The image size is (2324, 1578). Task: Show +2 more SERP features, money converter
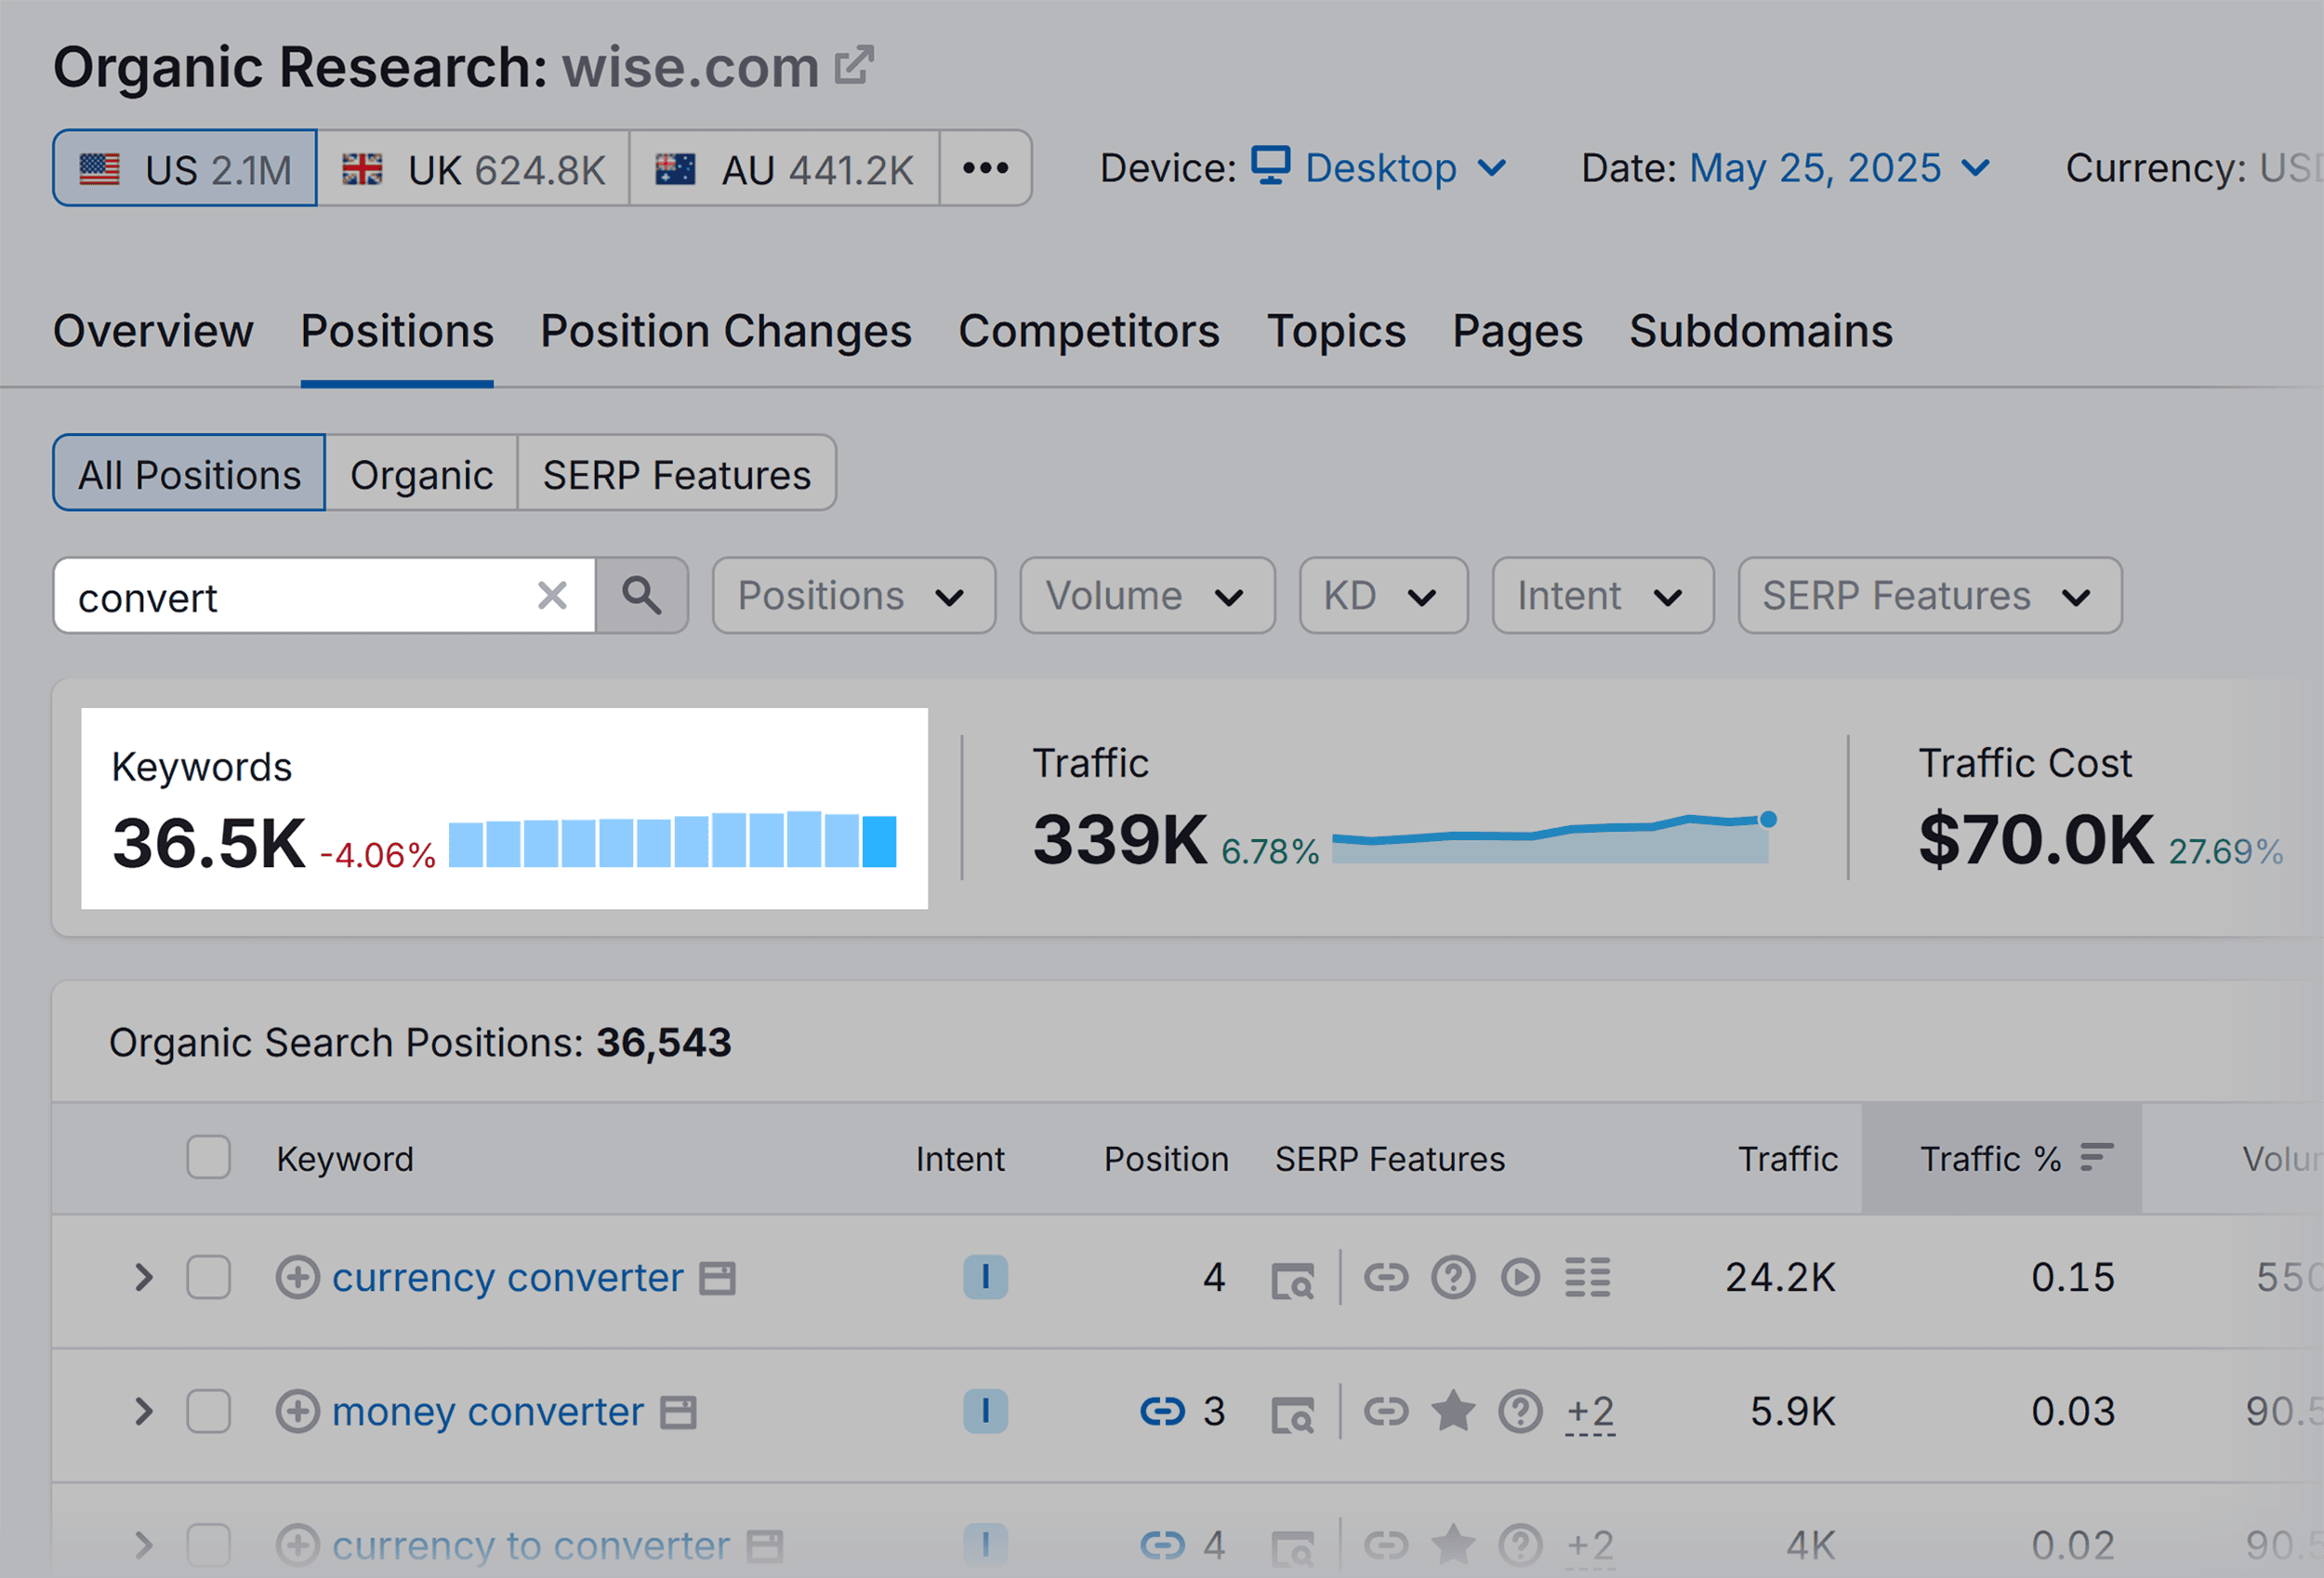(1590, 1413)
